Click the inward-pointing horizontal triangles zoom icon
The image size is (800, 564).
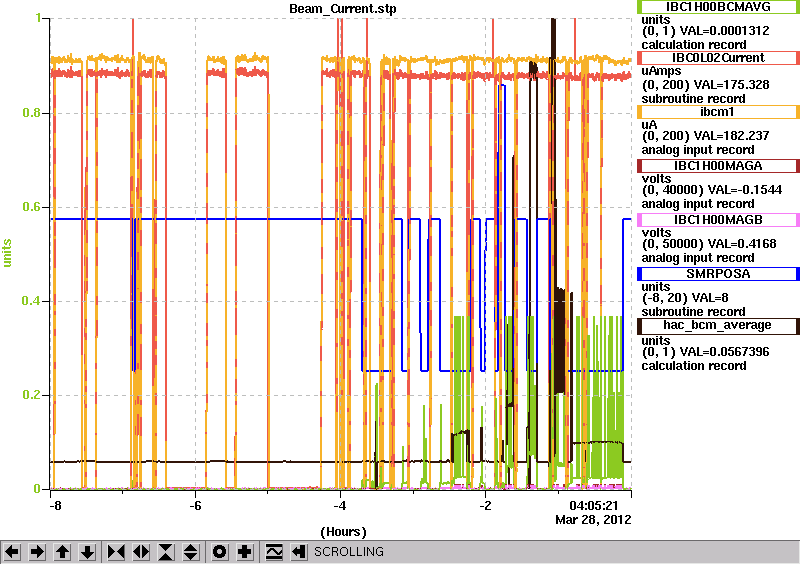(x=116, y=552)
